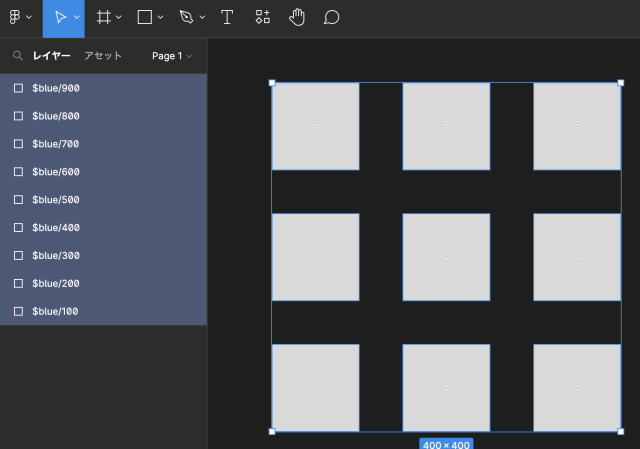Click the bottom-middle gray square on canvas
The image size is (640, 449).
(x=447, y=388)
